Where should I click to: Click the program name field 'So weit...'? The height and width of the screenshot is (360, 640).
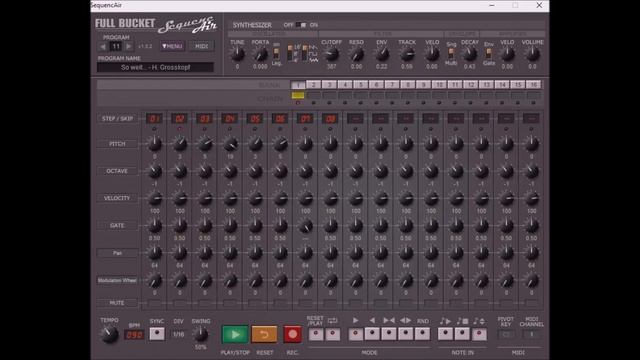click(156, 67)
